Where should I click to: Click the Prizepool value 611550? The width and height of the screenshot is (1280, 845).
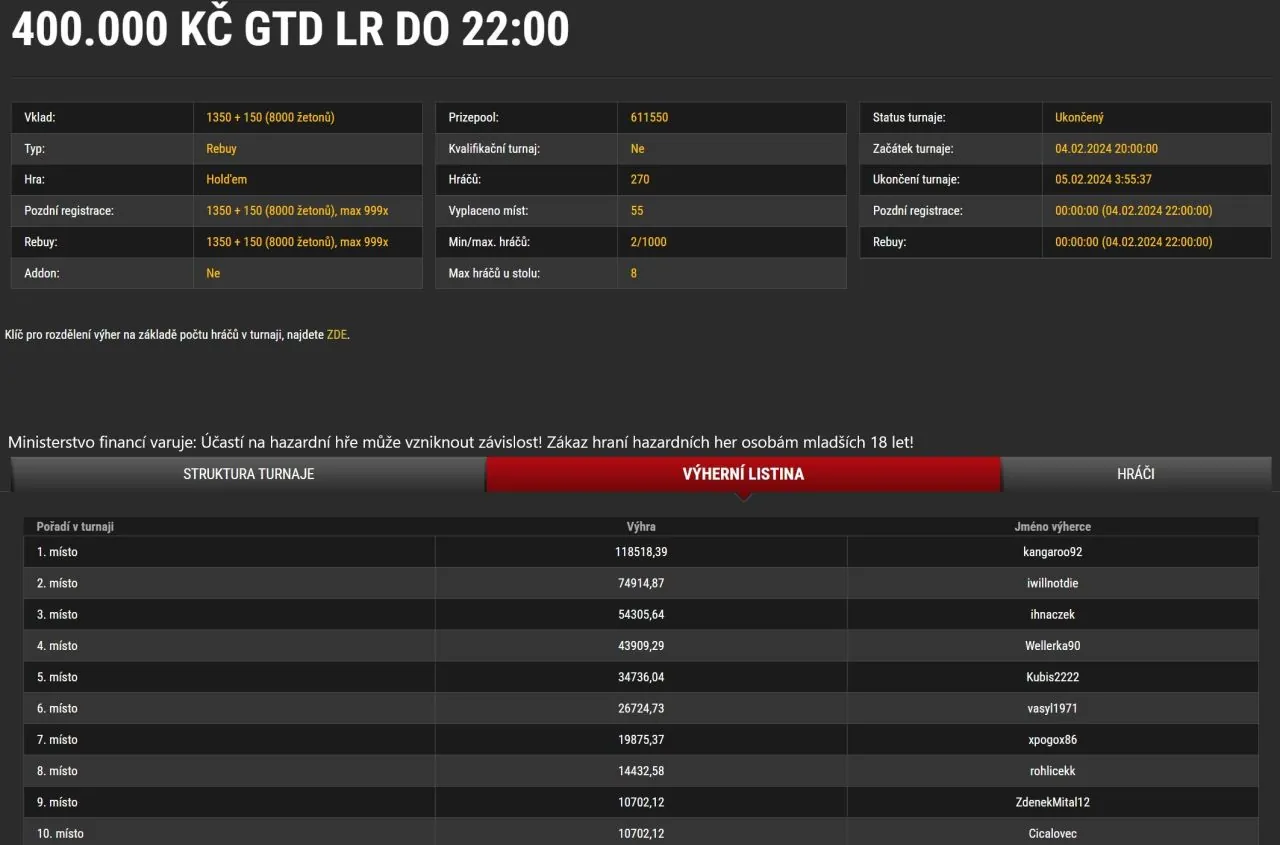click(649, 118)
